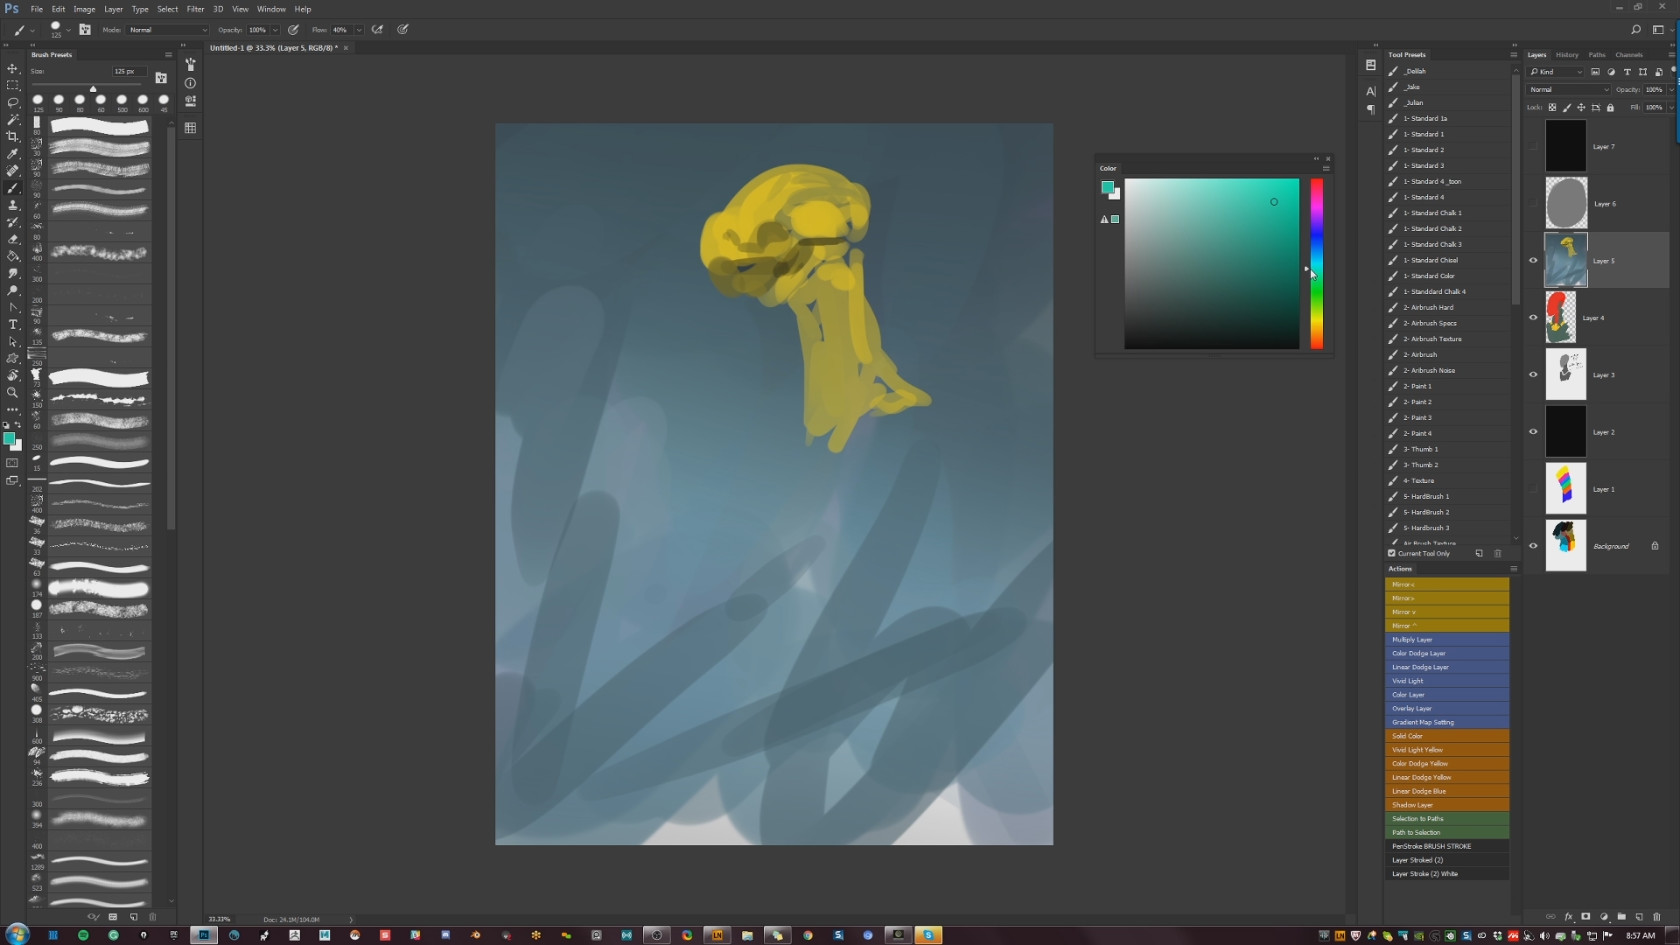Click the Search icon in options bar

(x=1636, y=30)
